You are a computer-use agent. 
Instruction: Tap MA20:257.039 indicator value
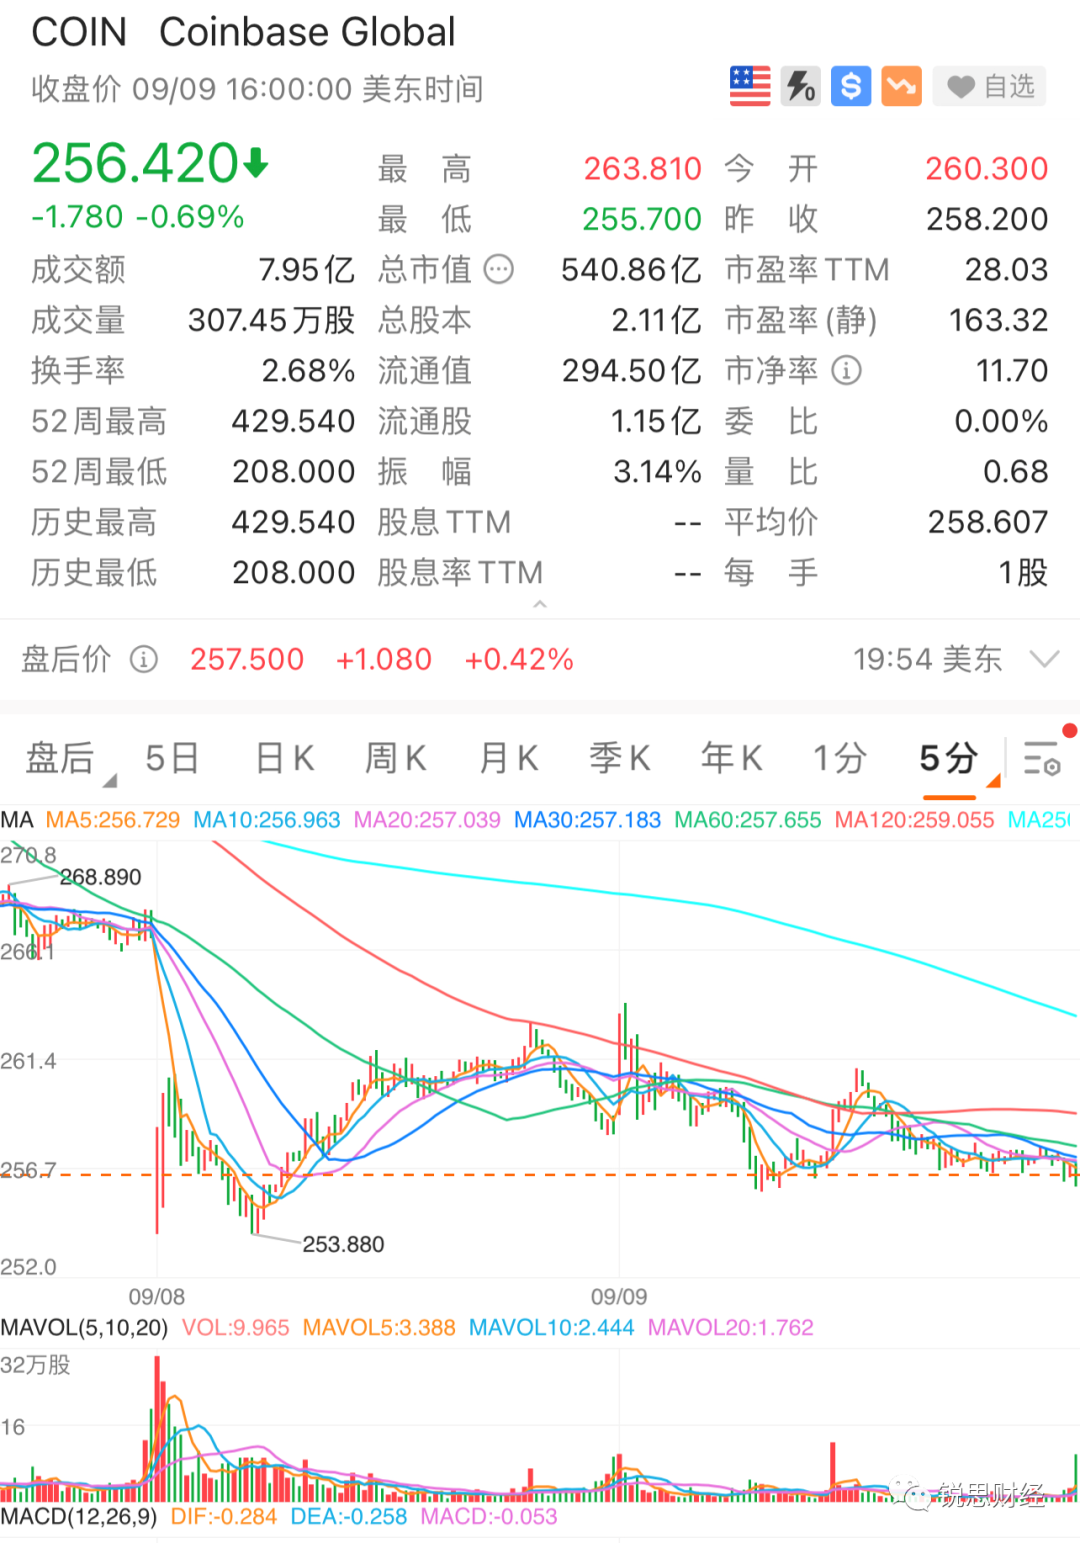point(427,820)
